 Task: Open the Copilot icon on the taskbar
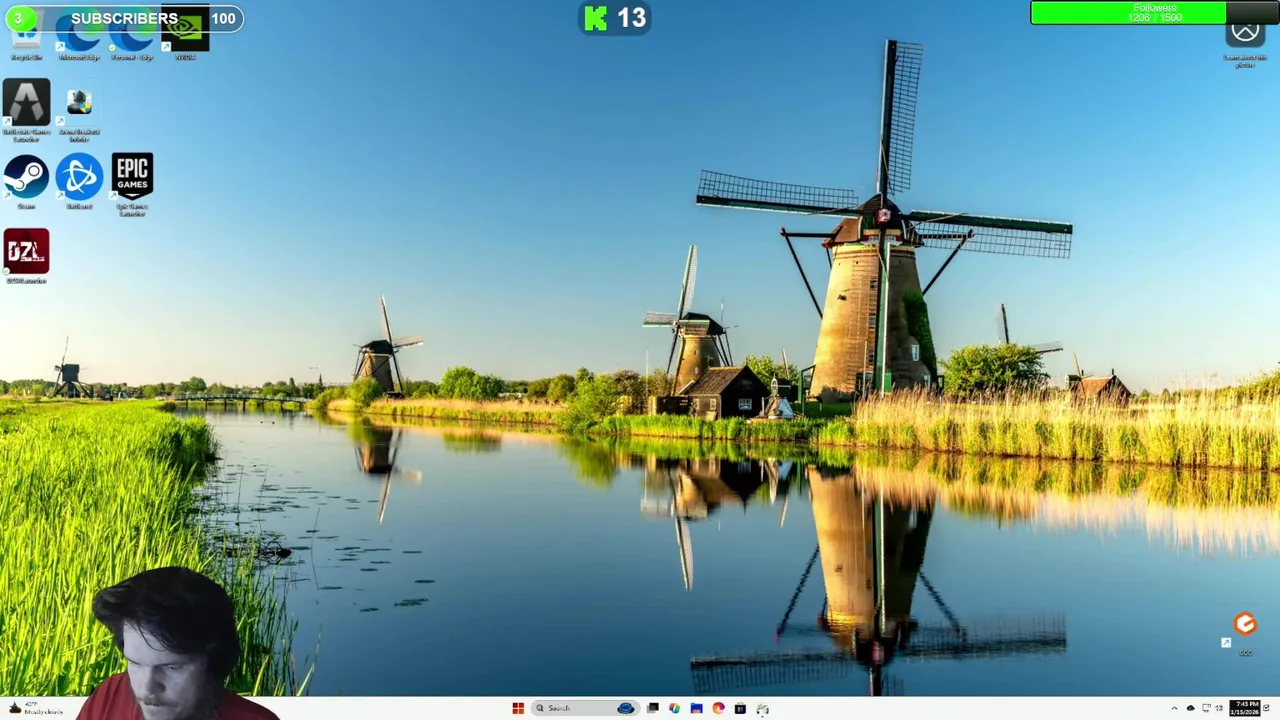point(674,708)
